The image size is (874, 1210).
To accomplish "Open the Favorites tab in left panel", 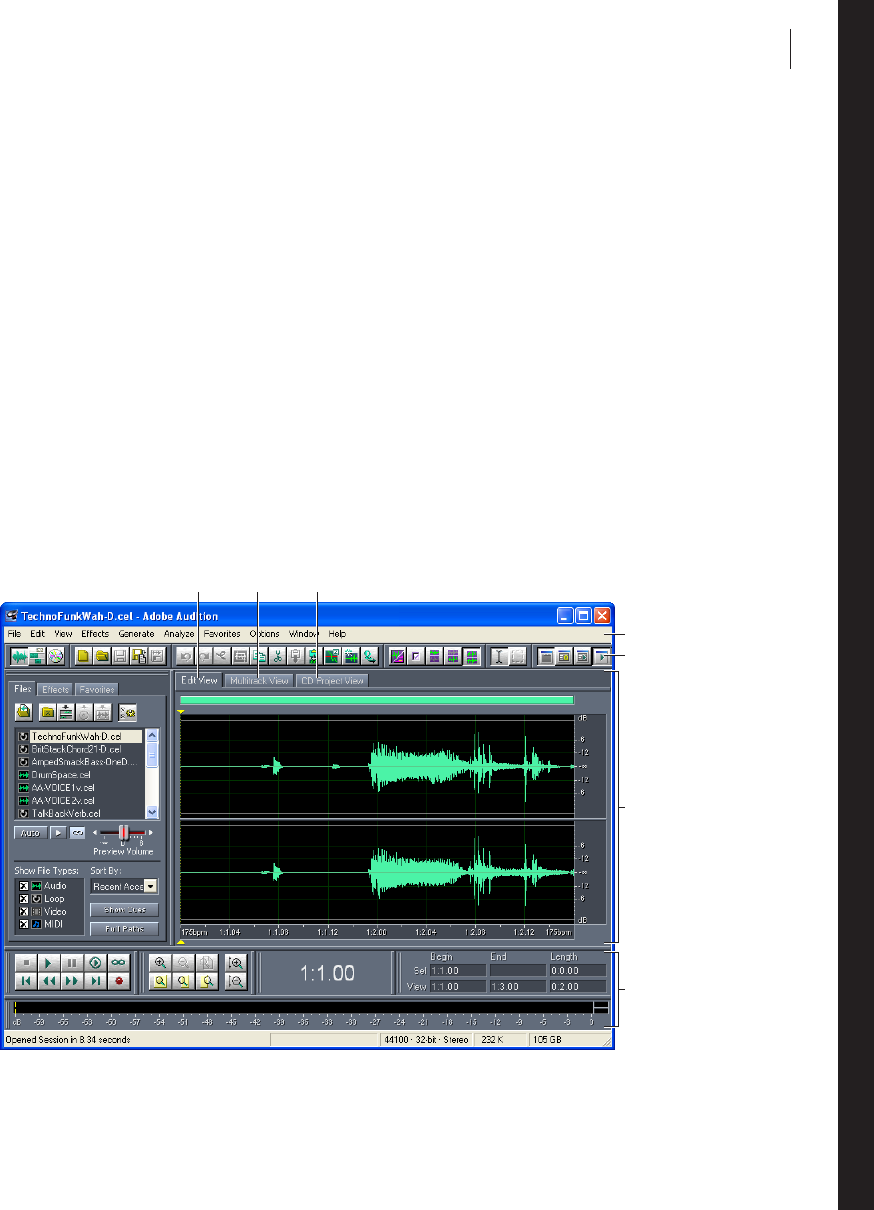I will pos(96,689).
